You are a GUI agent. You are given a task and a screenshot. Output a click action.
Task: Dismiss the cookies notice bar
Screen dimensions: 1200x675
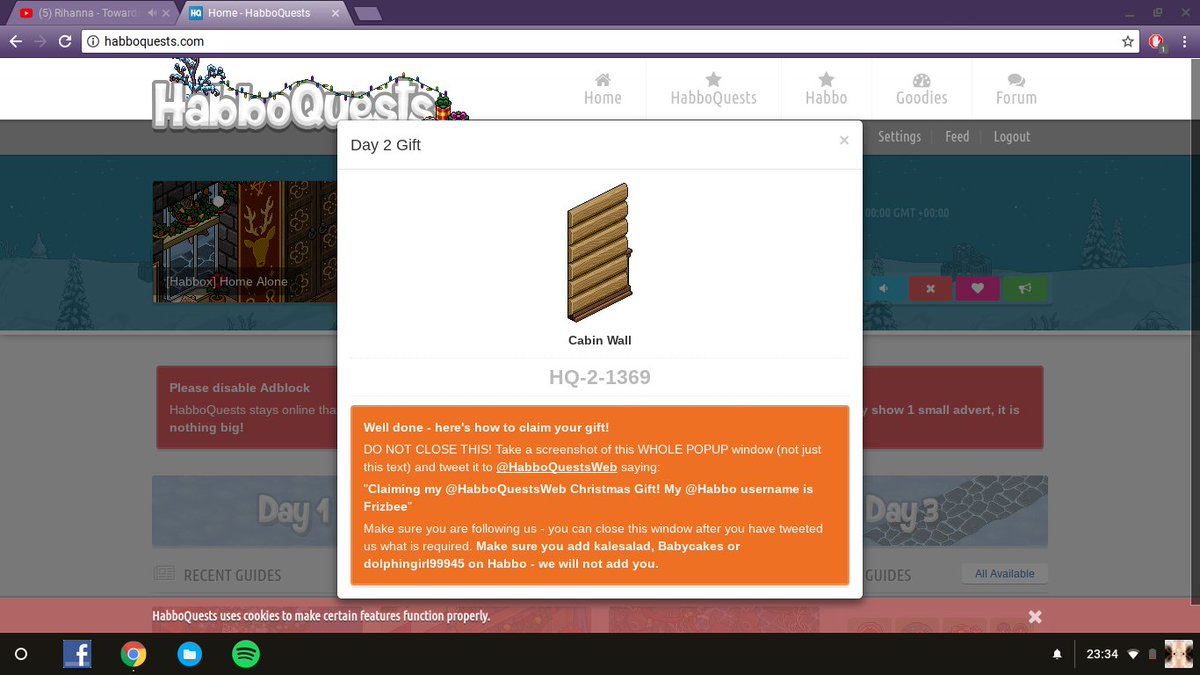[1035, 617]
